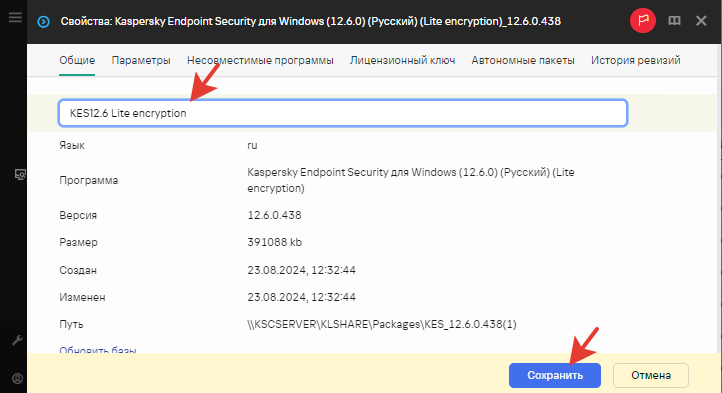Open the monitor devices sidebar icon

click(x=20, y=175)
